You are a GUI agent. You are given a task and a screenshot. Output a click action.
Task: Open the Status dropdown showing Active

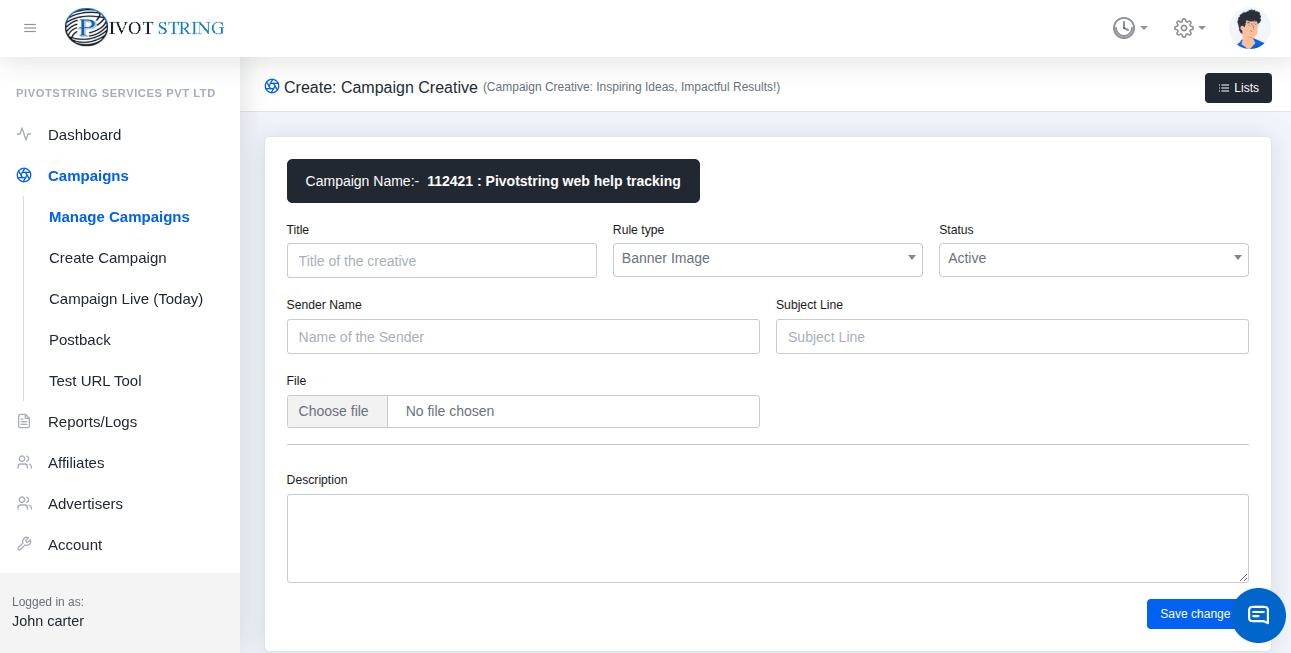point(1092,259)
